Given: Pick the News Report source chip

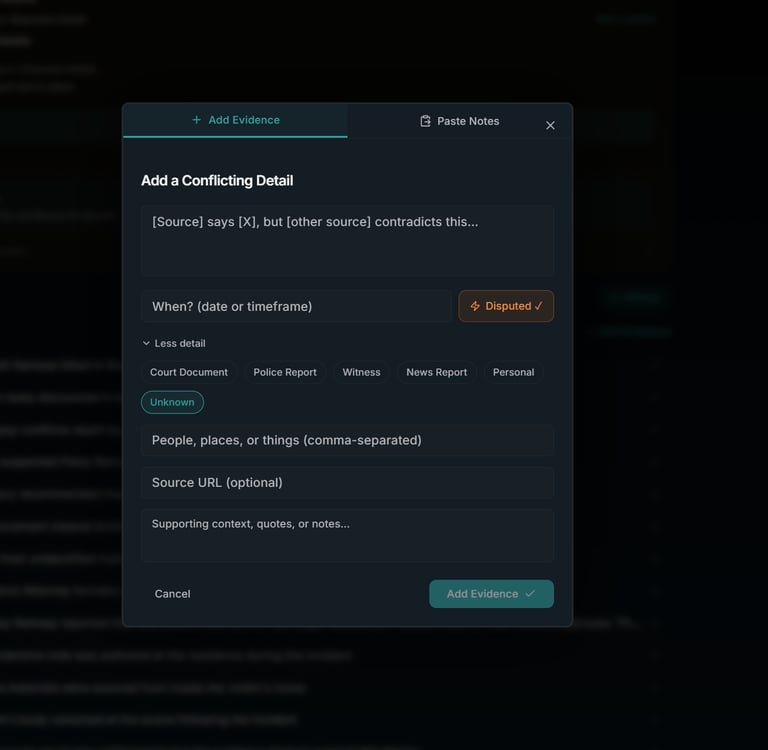Looking at the screenshot, I should tap(436, 372).
